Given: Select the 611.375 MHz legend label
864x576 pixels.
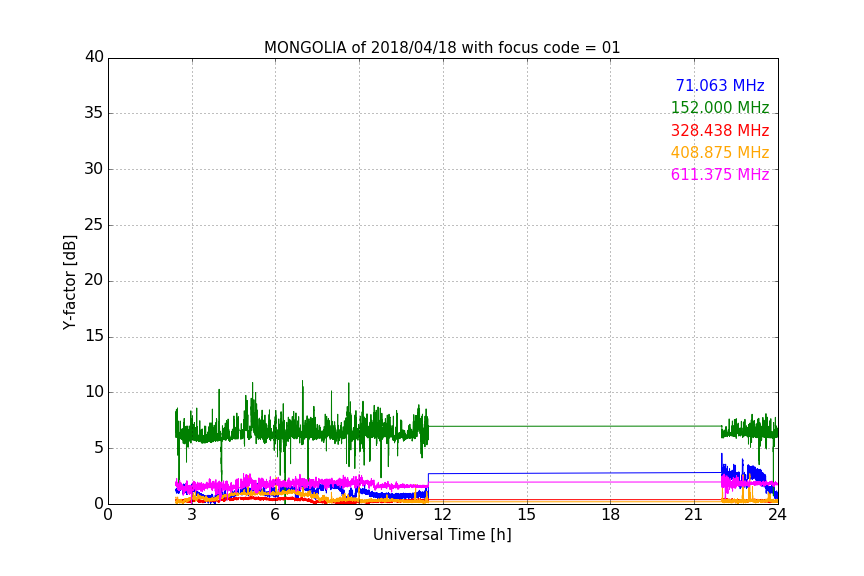Looking at the screenshot, I should [x=720, y=175].
